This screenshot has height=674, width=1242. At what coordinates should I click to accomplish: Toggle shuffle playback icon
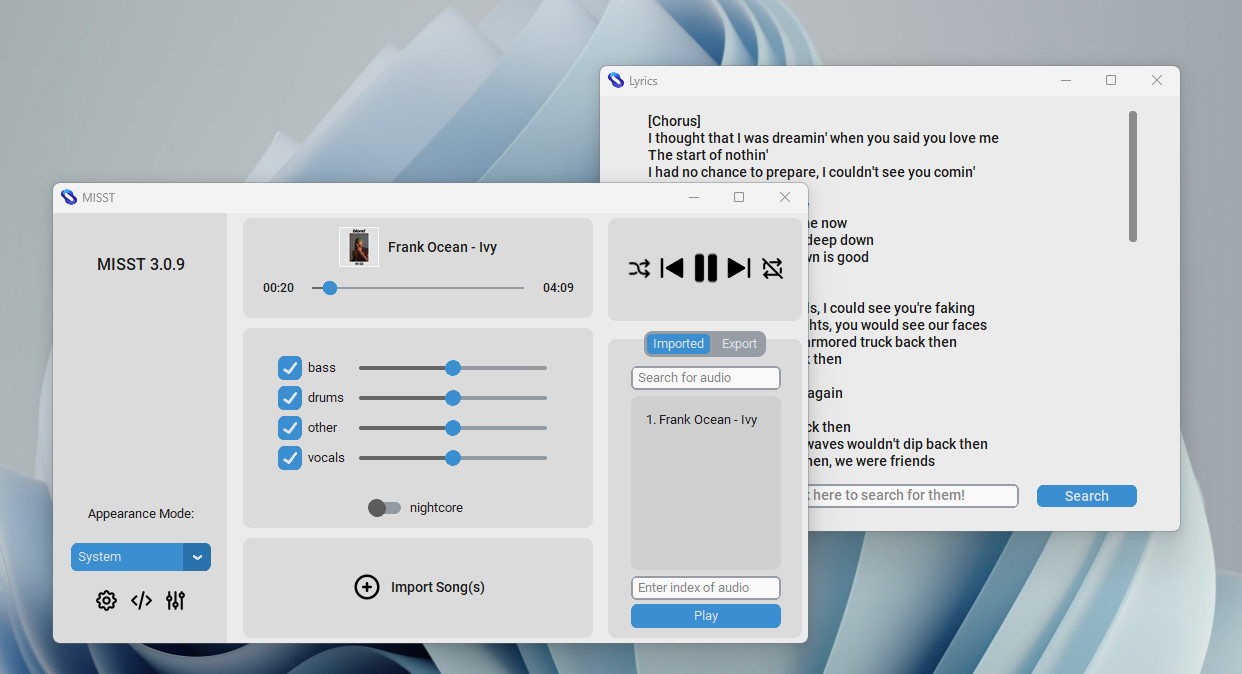click(639, 268)
